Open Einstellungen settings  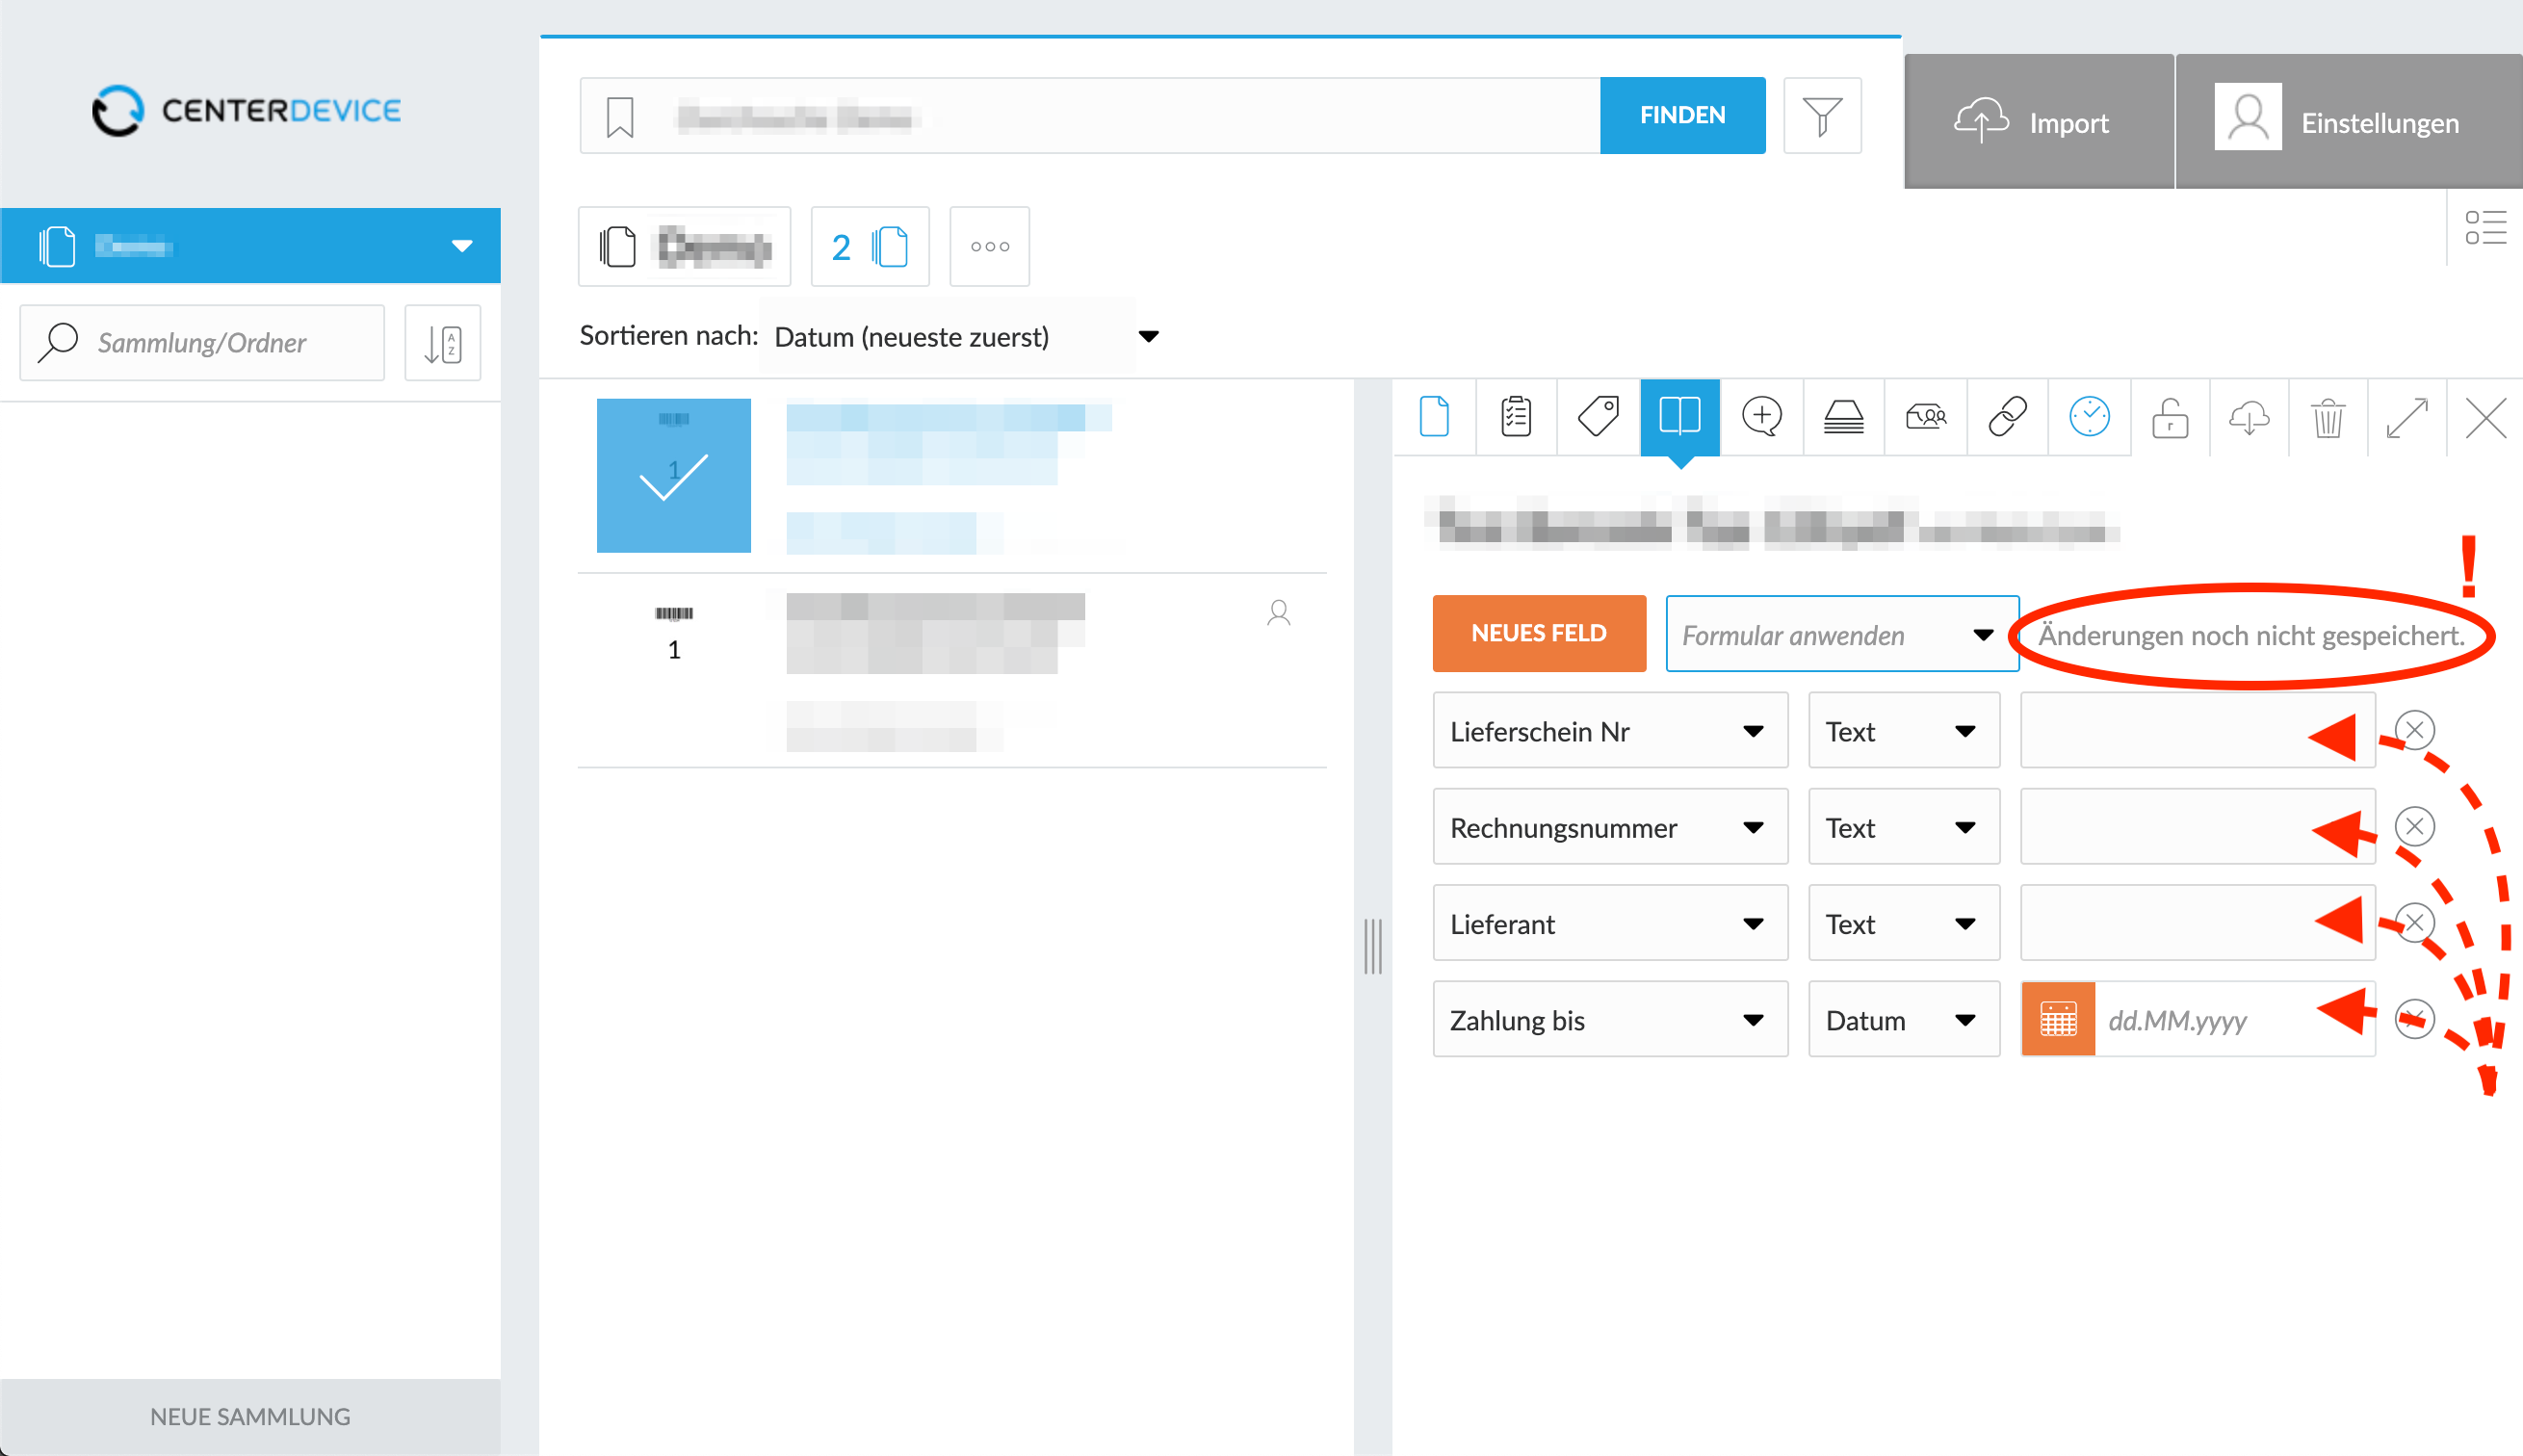[x=2347, y=122]
